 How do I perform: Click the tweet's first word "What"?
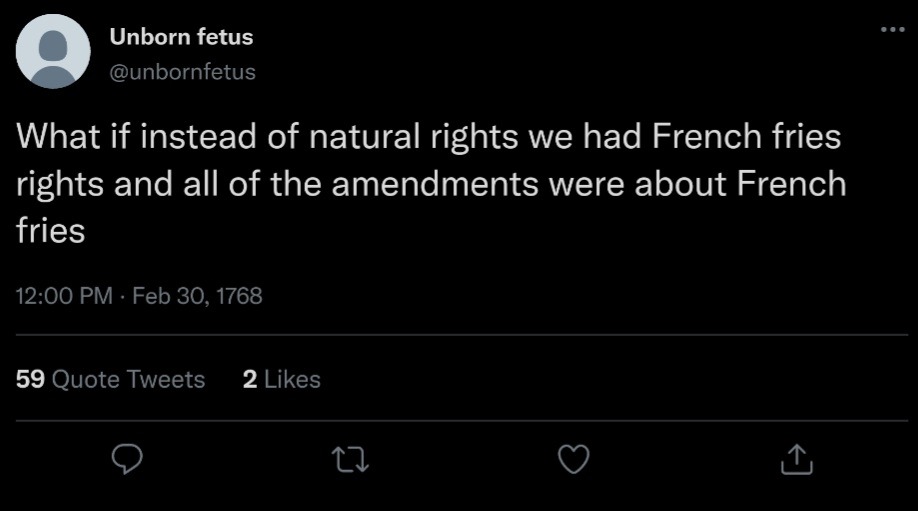point(58,138)
